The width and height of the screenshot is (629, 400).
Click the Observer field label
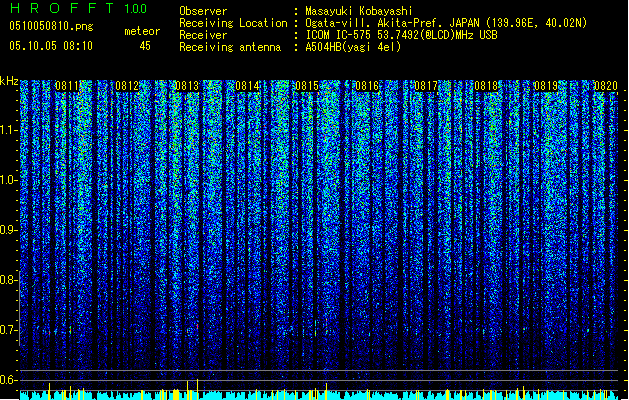(203, 11)
